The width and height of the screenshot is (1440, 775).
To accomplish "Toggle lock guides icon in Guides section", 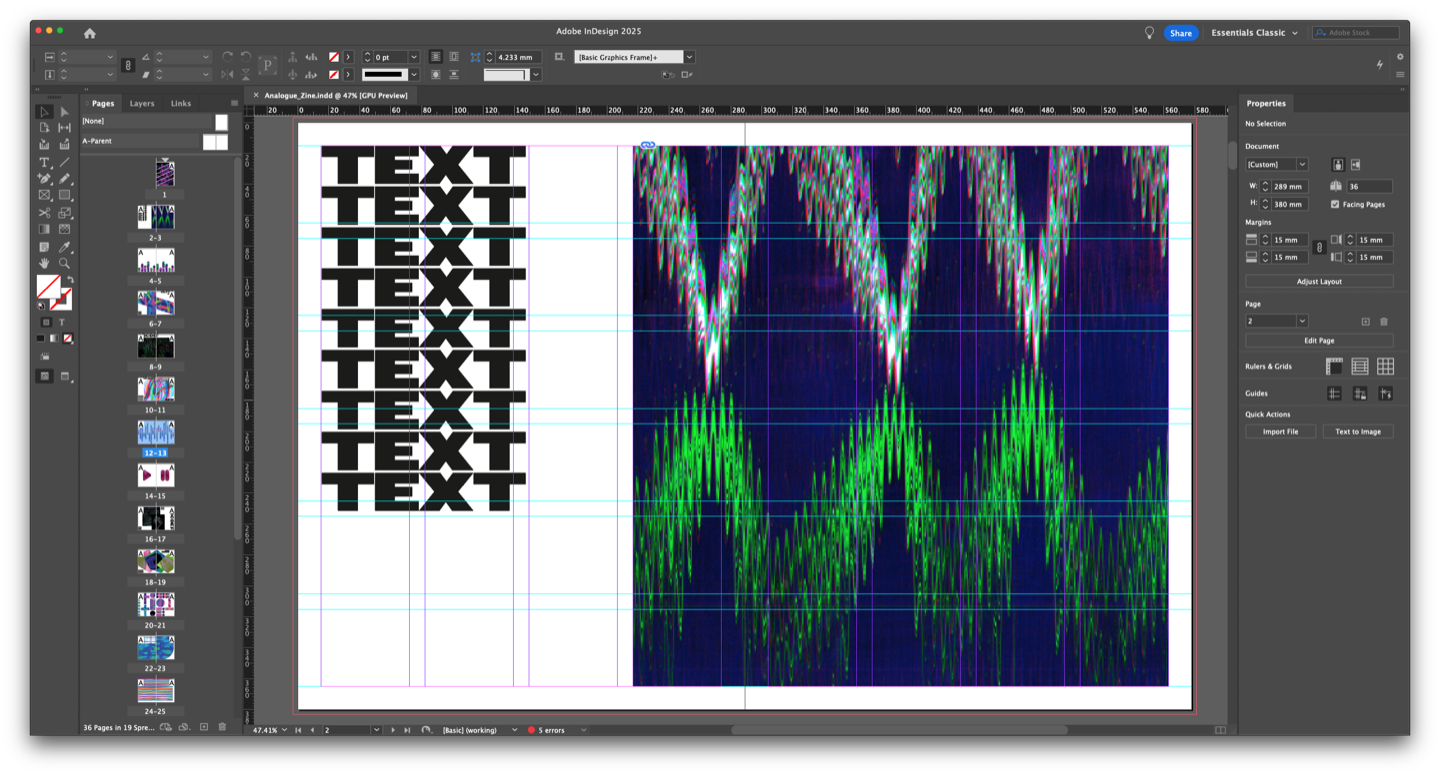I will click(x=1360, y=394).
